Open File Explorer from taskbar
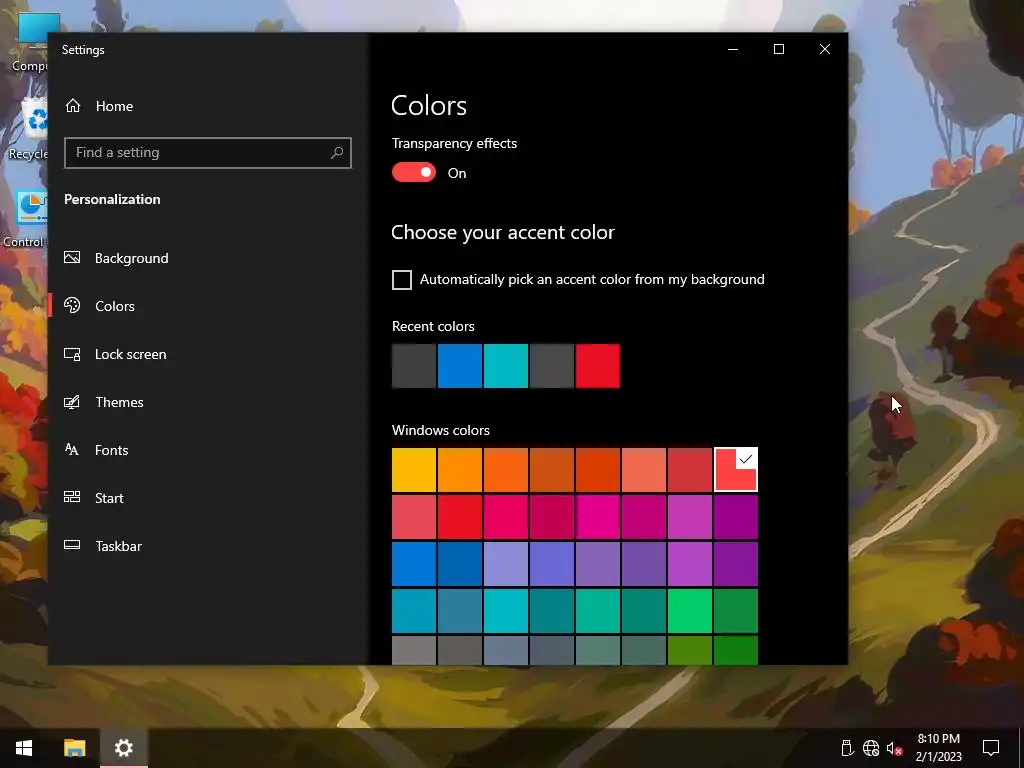 pyautogui.click(x=74, y=748)
